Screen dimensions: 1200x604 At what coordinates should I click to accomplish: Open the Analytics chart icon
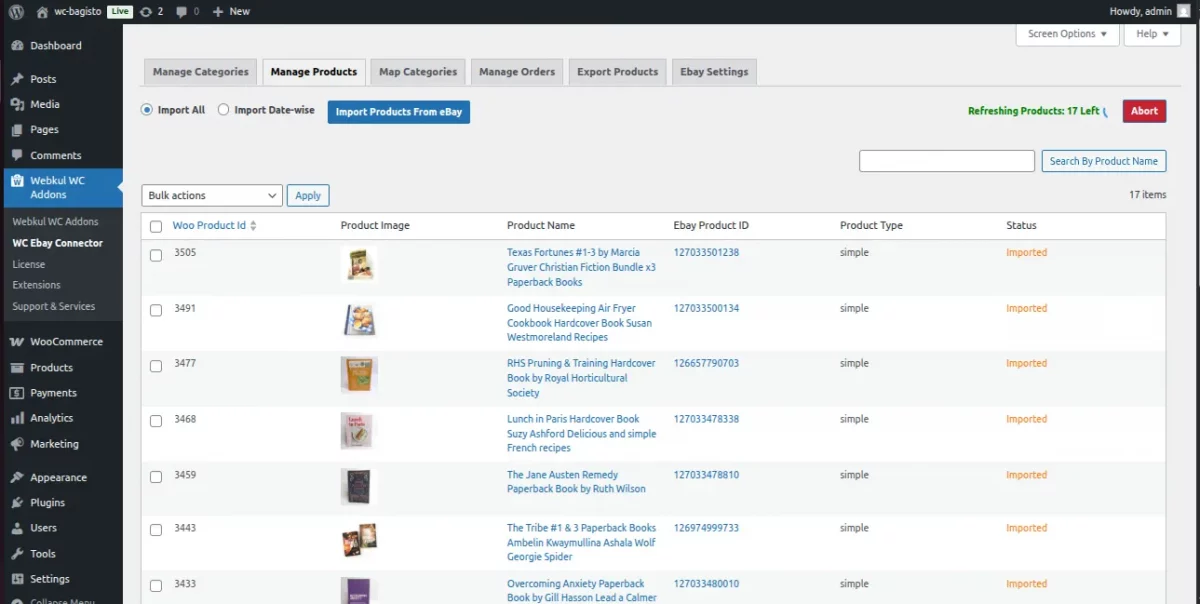click(x=17, y=418)
